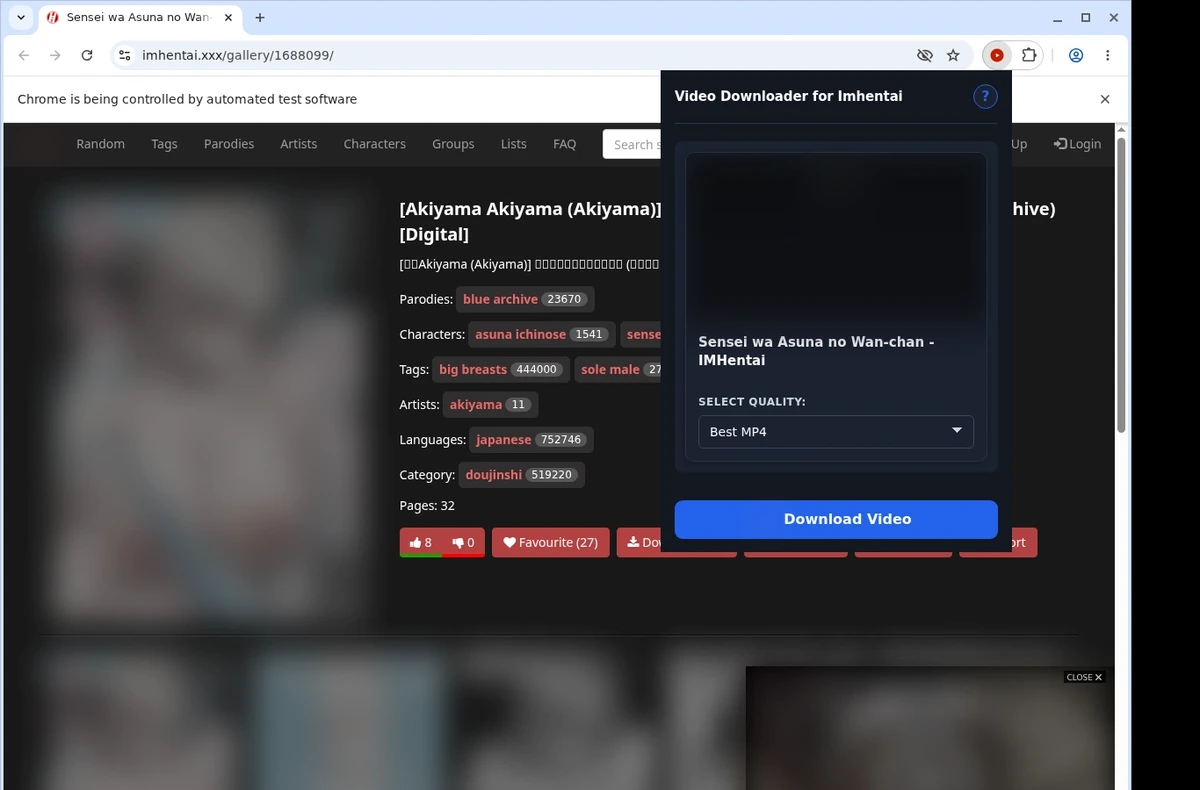Open the Tags nav item
The image size is (1200, 790).
(164, 144)
